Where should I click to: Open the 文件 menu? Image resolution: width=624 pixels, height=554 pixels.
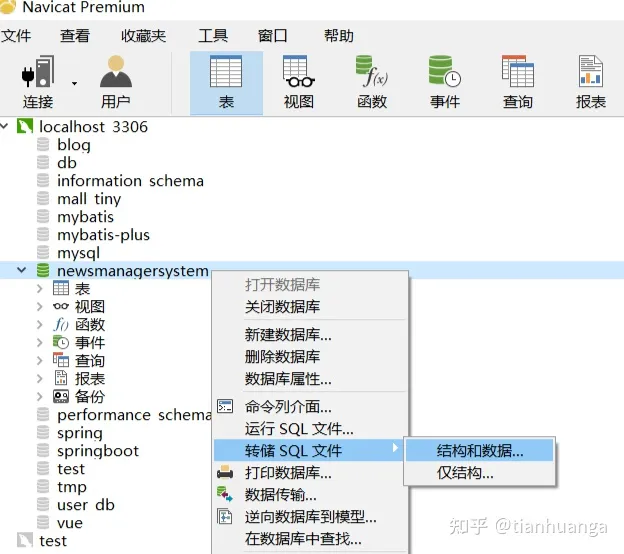(x=16, y=36)
